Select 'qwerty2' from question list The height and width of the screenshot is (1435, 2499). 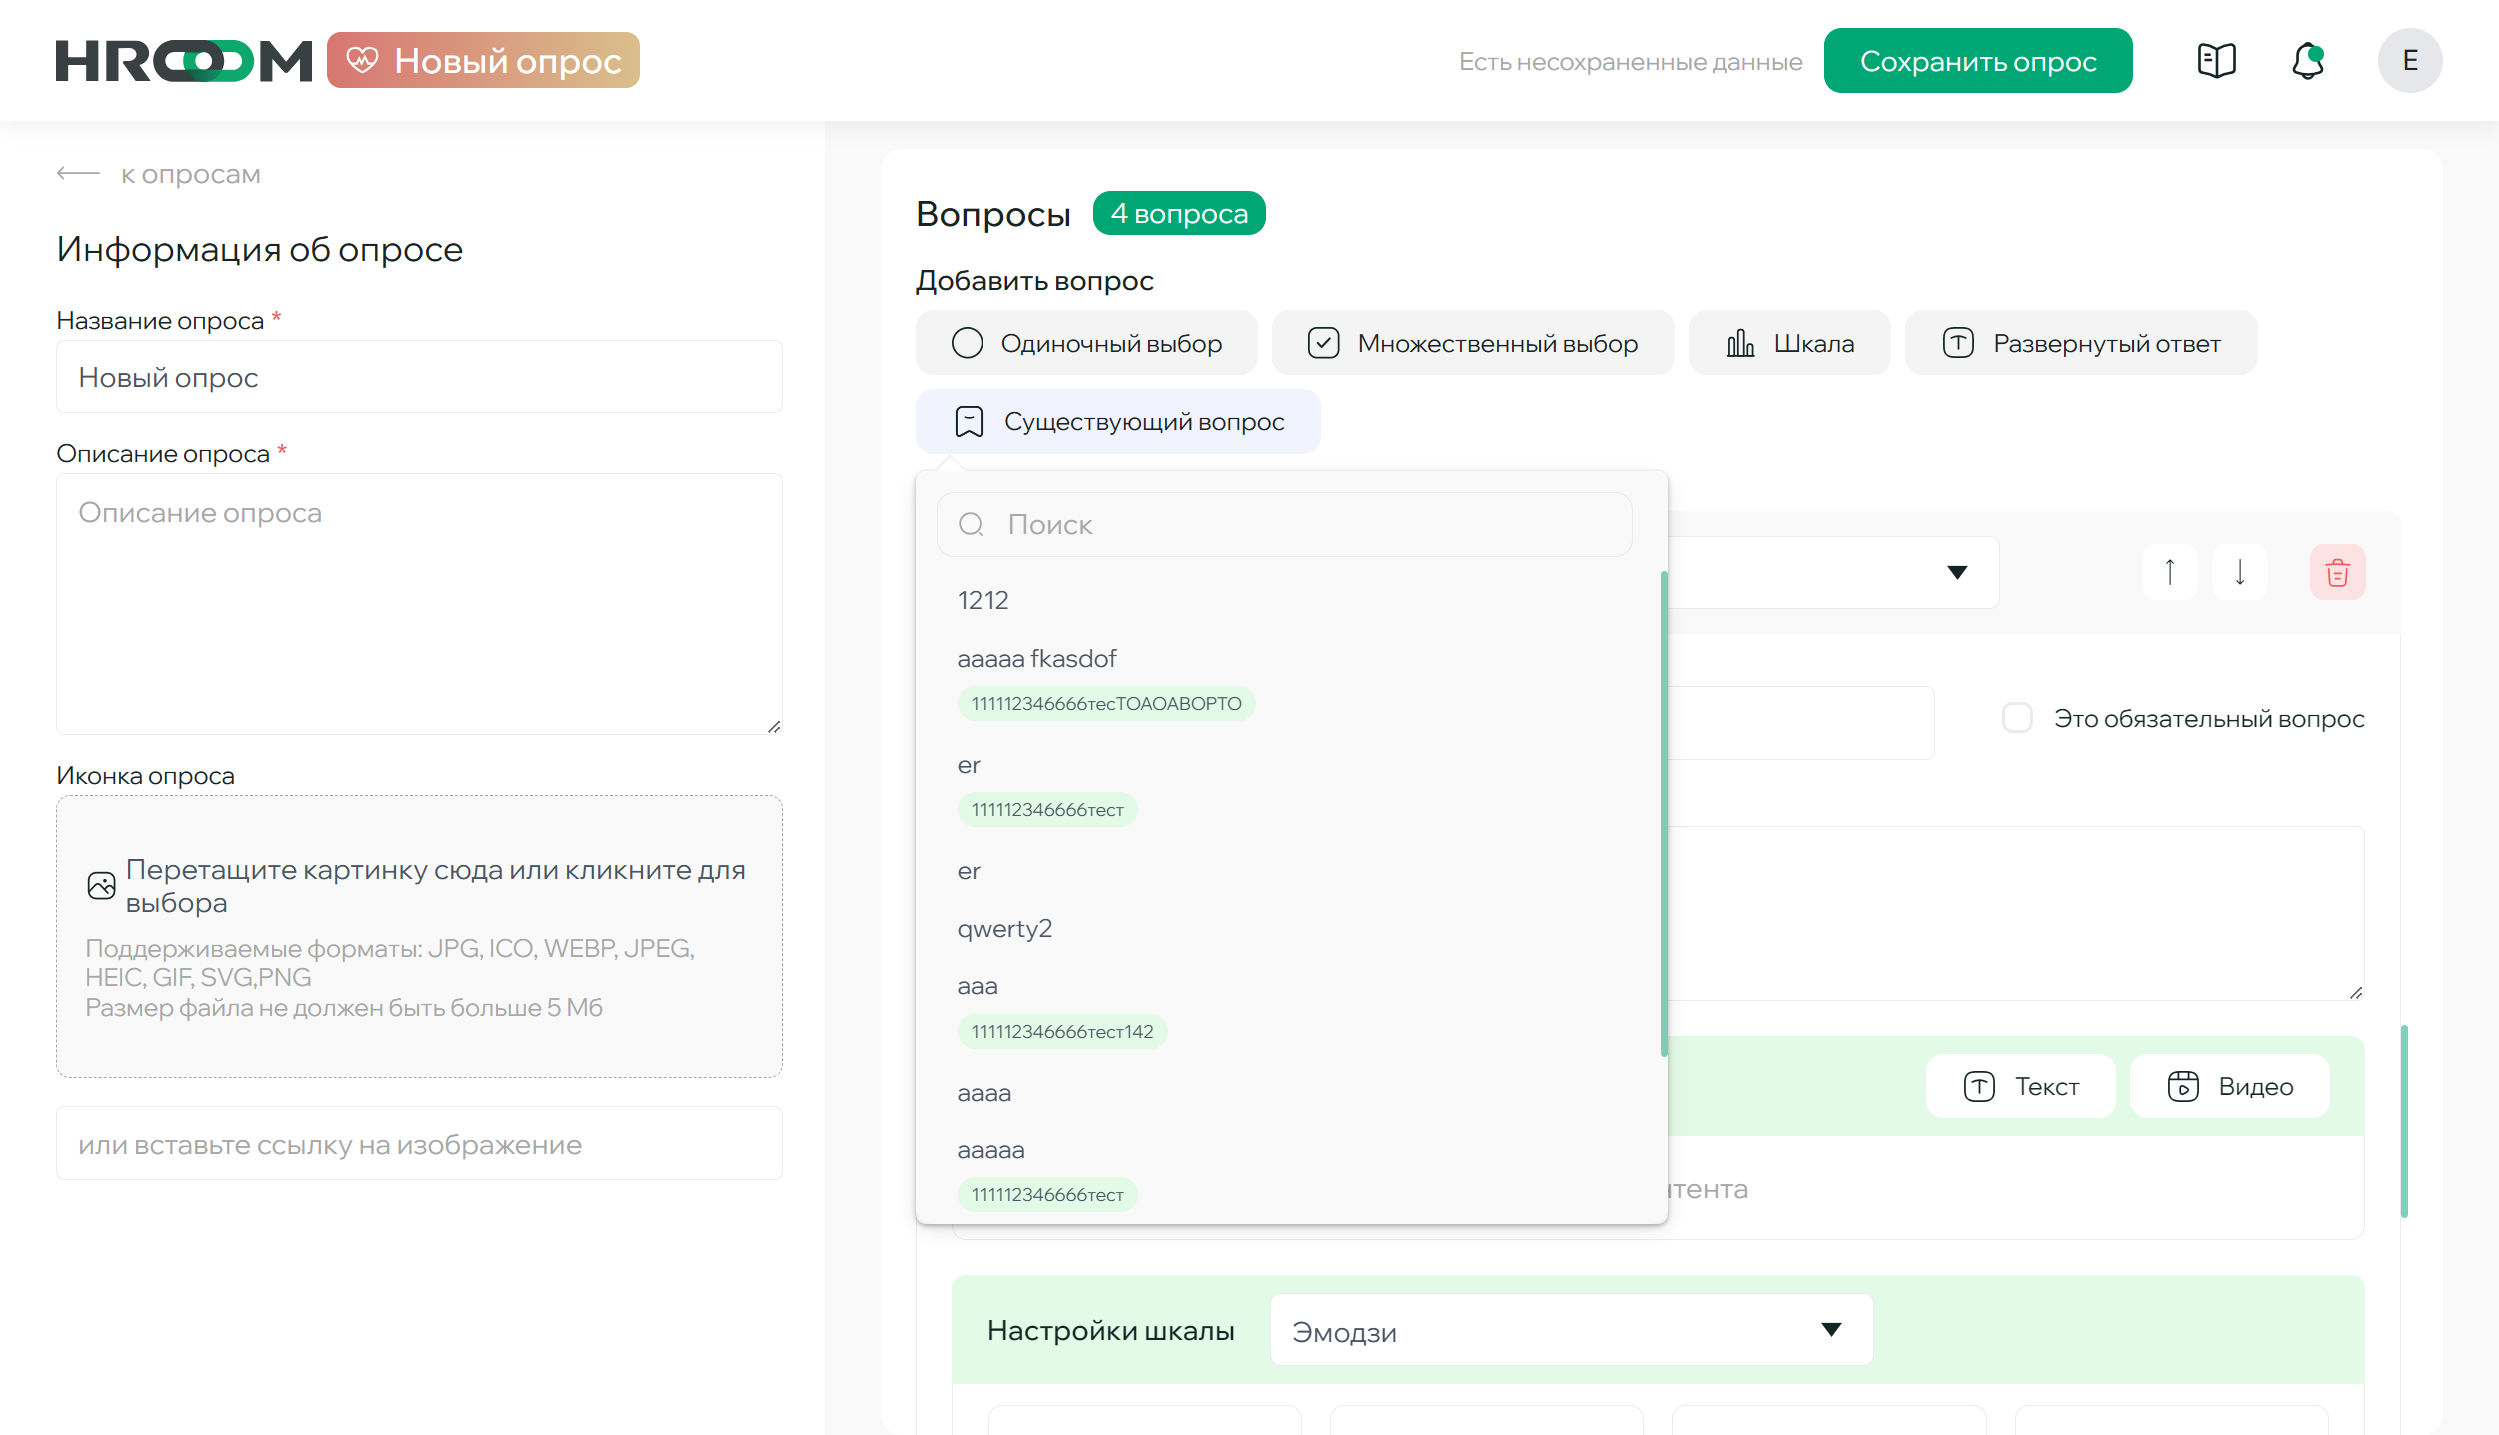point(1004,929)
